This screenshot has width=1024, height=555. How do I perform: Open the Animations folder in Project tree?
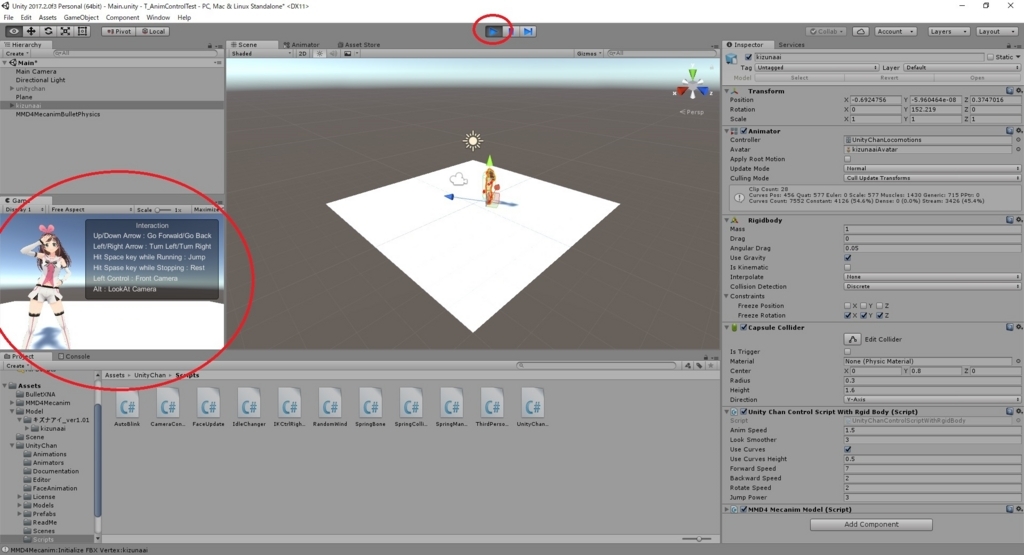[50, 454]
